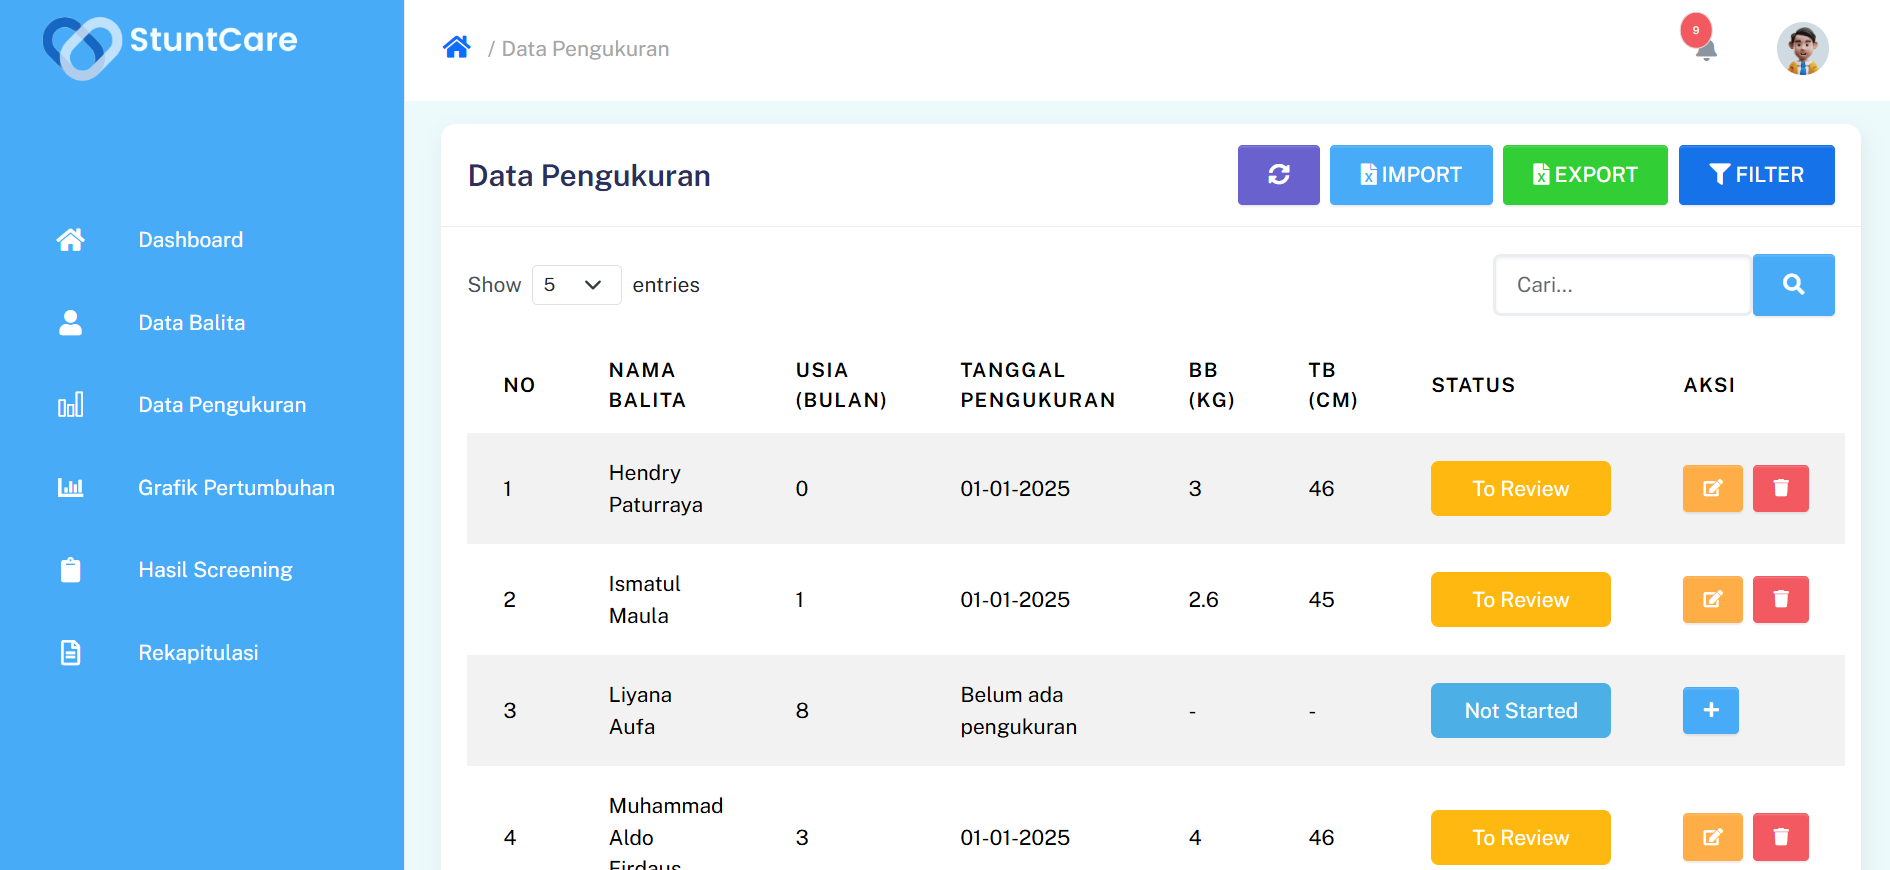Click the Rekapitulasi document icon
Image resolution: width=1890 pixels, height=870 pixels.
click(x=70, y=653)
